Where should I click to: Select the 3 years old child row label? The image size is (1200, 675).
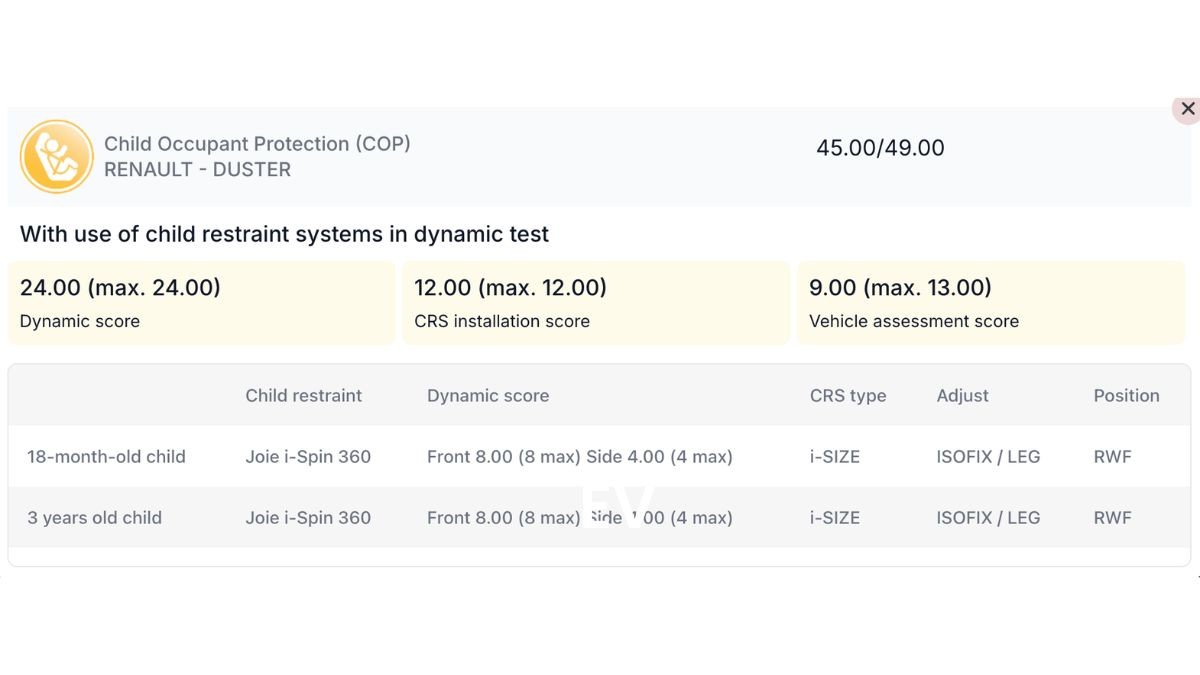click(x=94, y=518)
